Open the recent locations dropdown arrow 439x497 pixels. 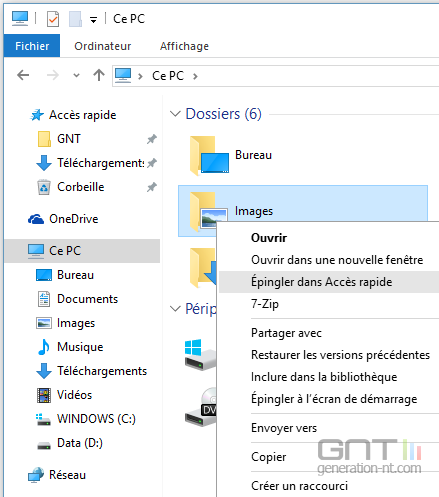tap(76, 76)
